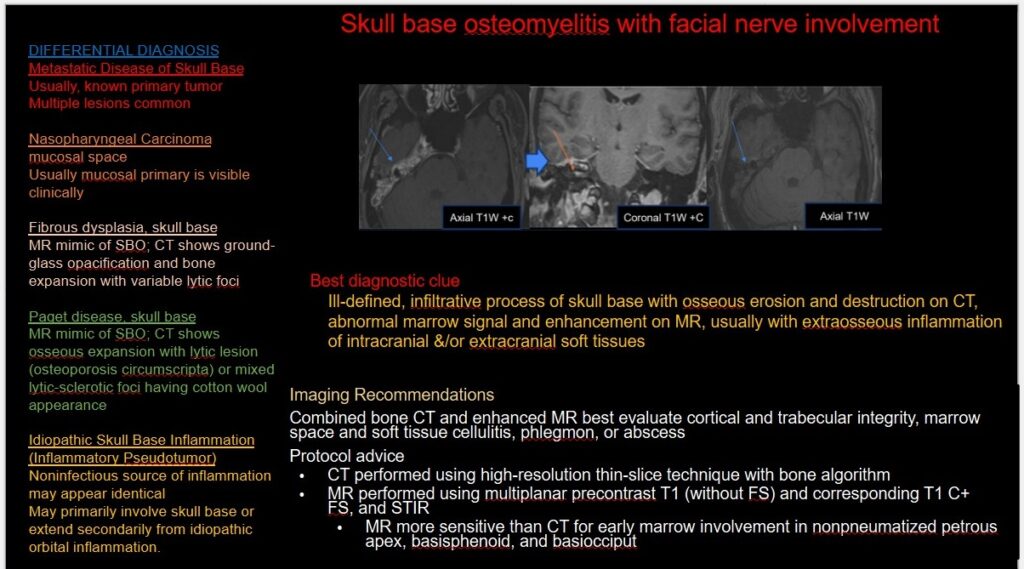
Task: Click 'expansion with variable lytic foci' line
Action: [x=133, y=281]
